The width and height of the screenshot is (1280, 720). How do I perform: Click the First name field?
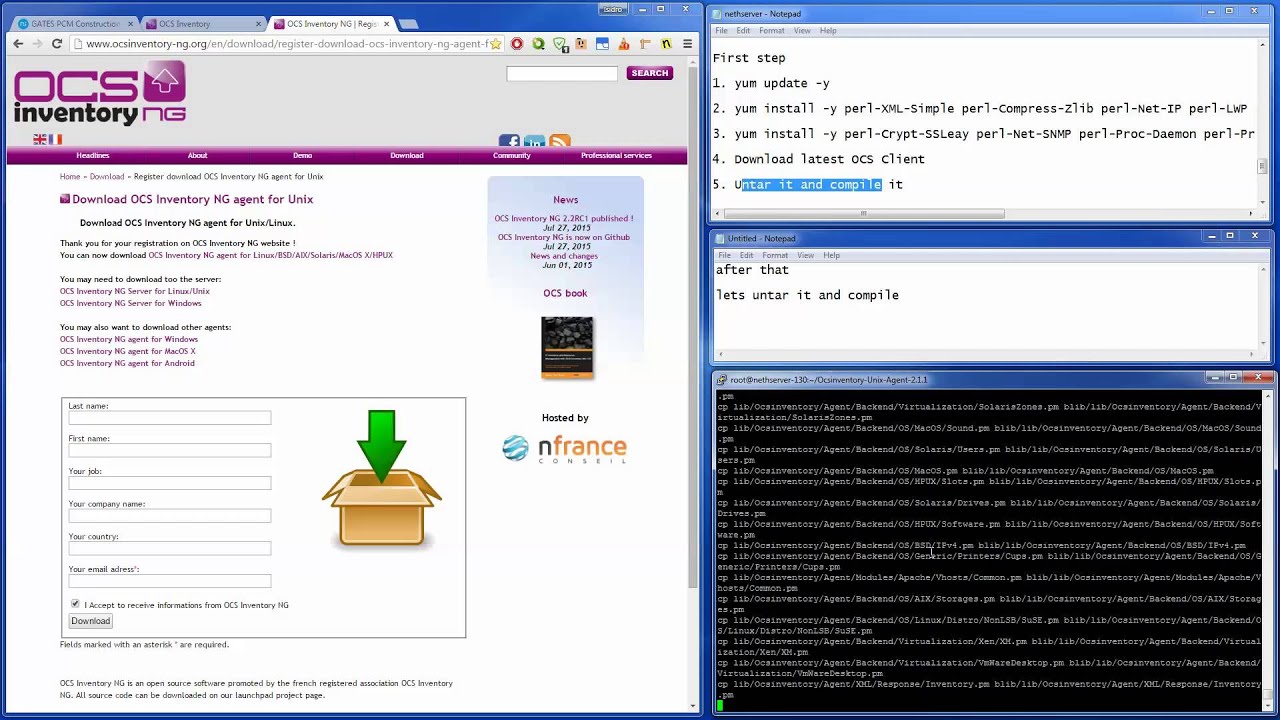[170, 451]
